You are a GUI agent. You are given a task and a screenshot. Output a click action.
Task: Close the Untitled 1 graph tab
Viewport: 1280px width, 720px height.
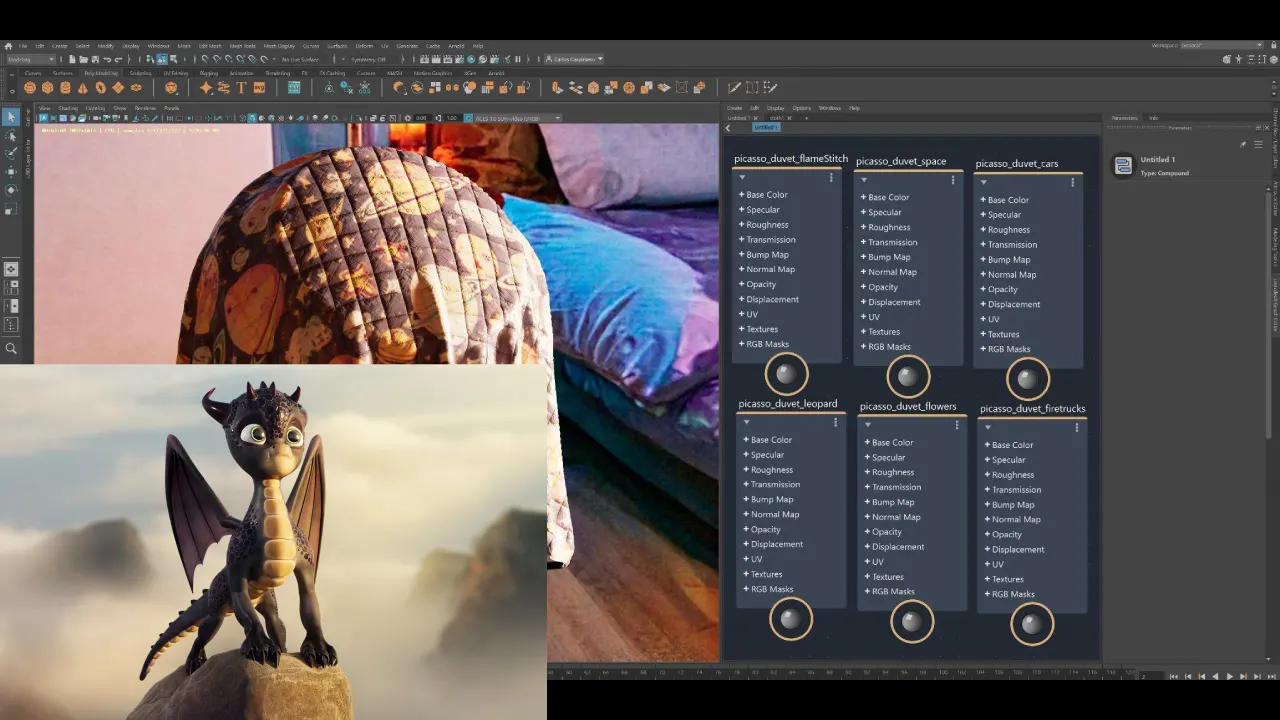[757, 118]
